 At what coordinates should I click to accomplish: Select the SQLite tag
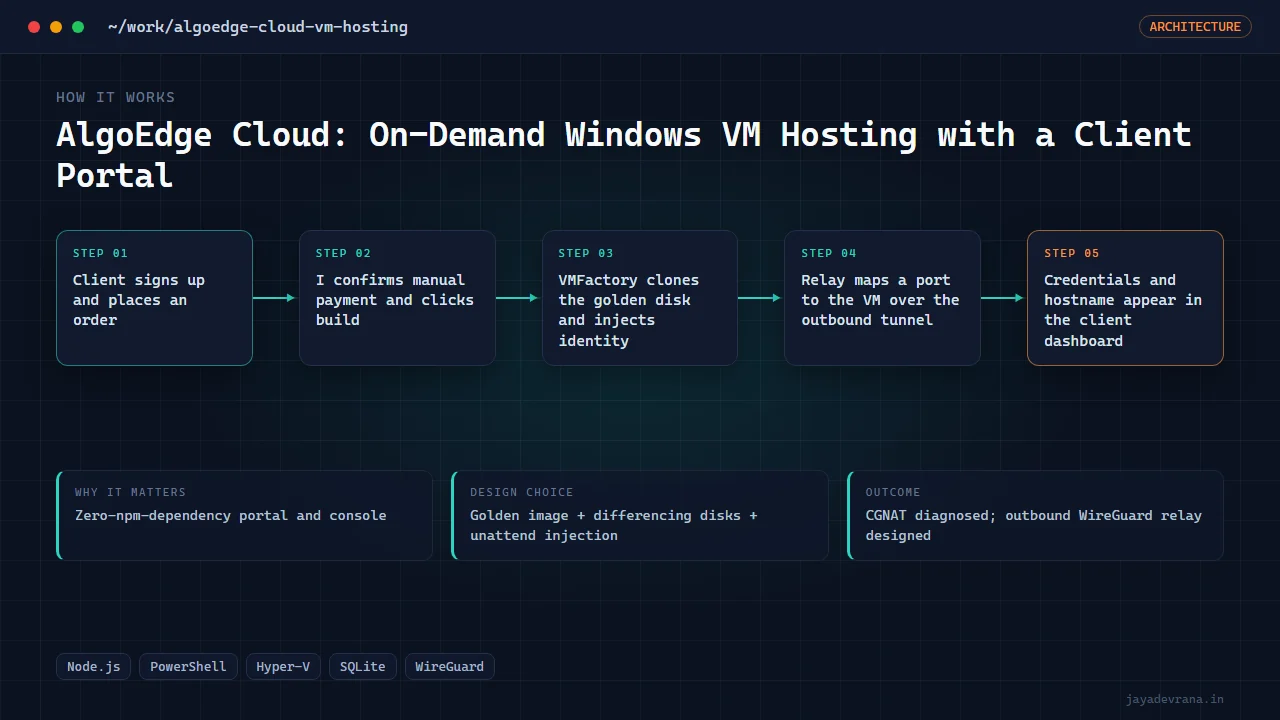click(x=362, y=666)
